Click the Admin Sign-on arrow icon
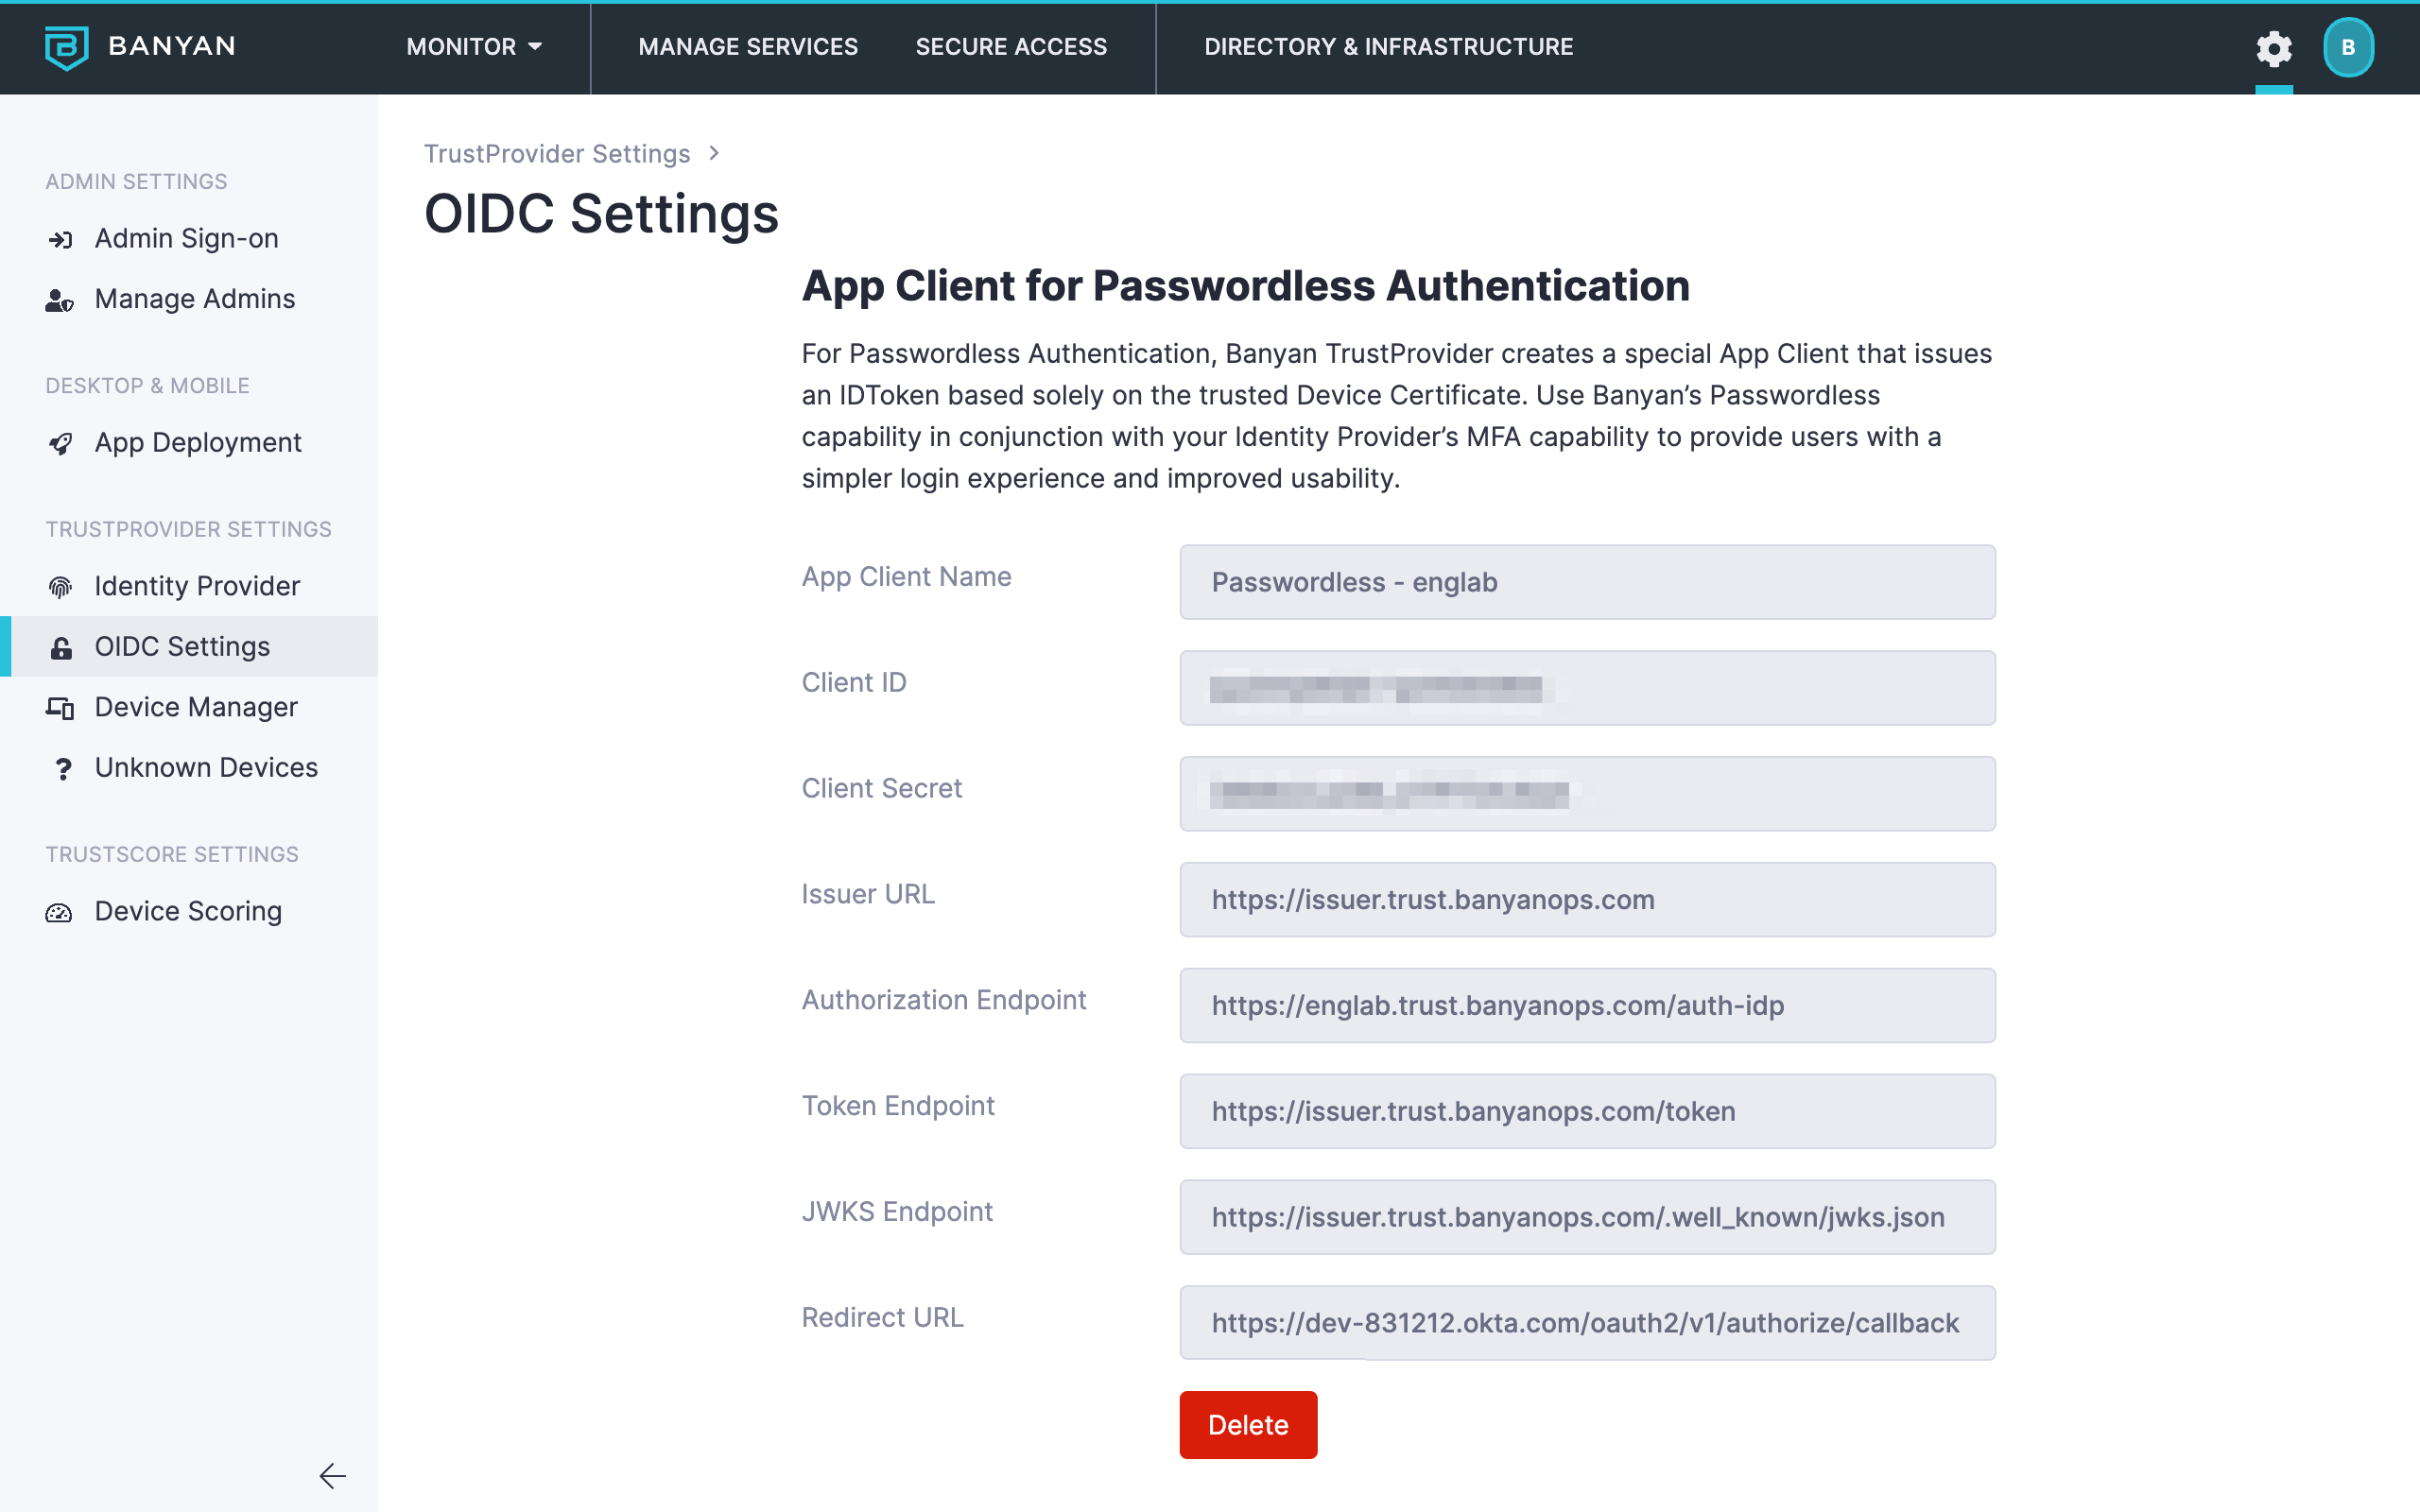Viewport: 2420px width, 1512px height. 60,239
